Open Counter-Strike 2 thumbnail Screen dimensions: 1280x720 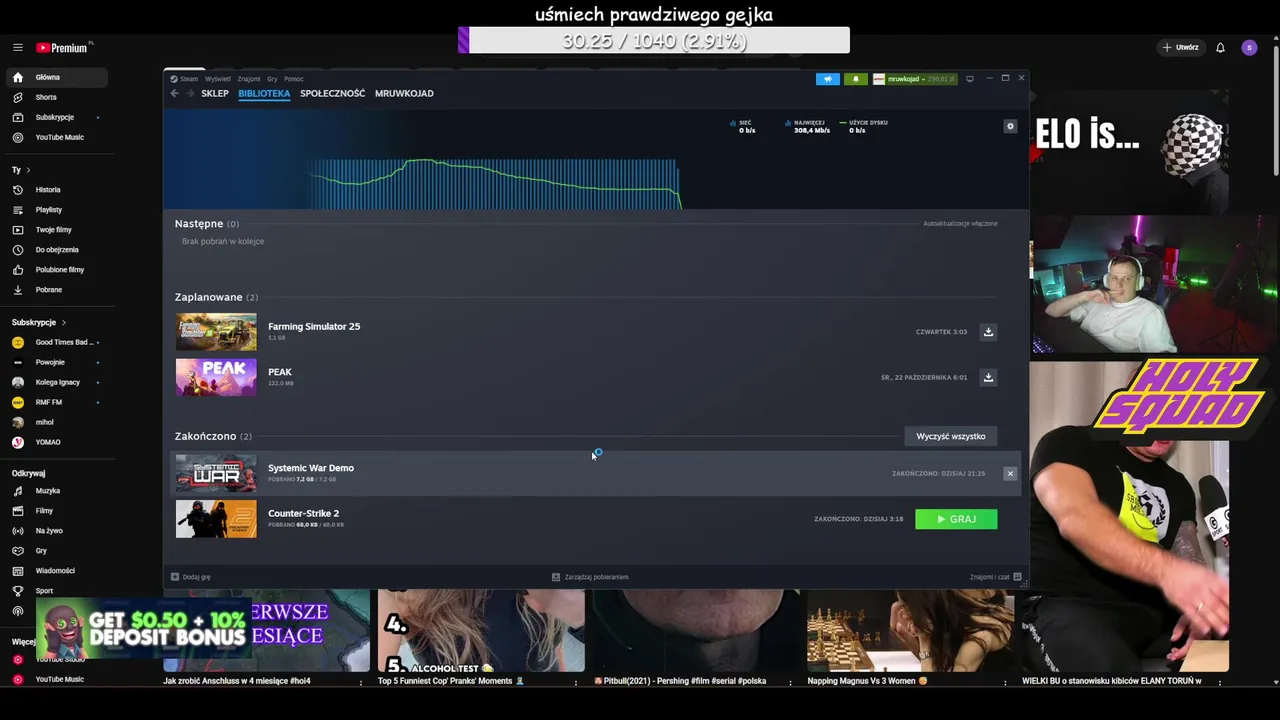[216, 519]
